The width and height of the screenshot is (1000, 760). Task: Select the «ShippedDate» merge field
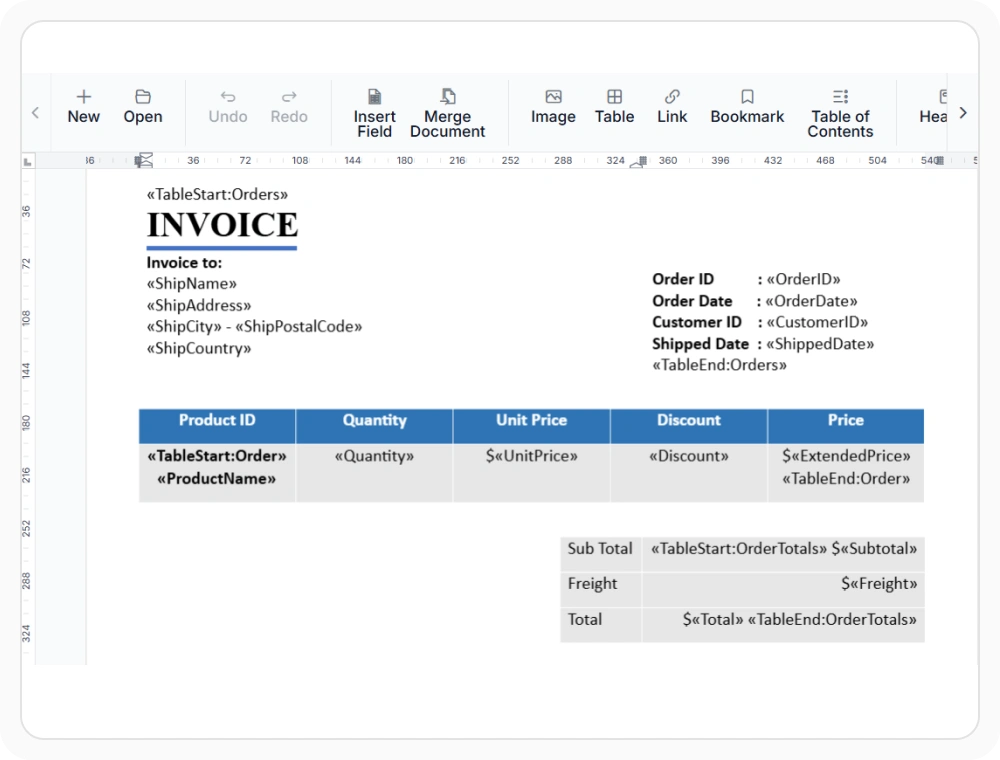pyautogui.click(x=820, y=344)
